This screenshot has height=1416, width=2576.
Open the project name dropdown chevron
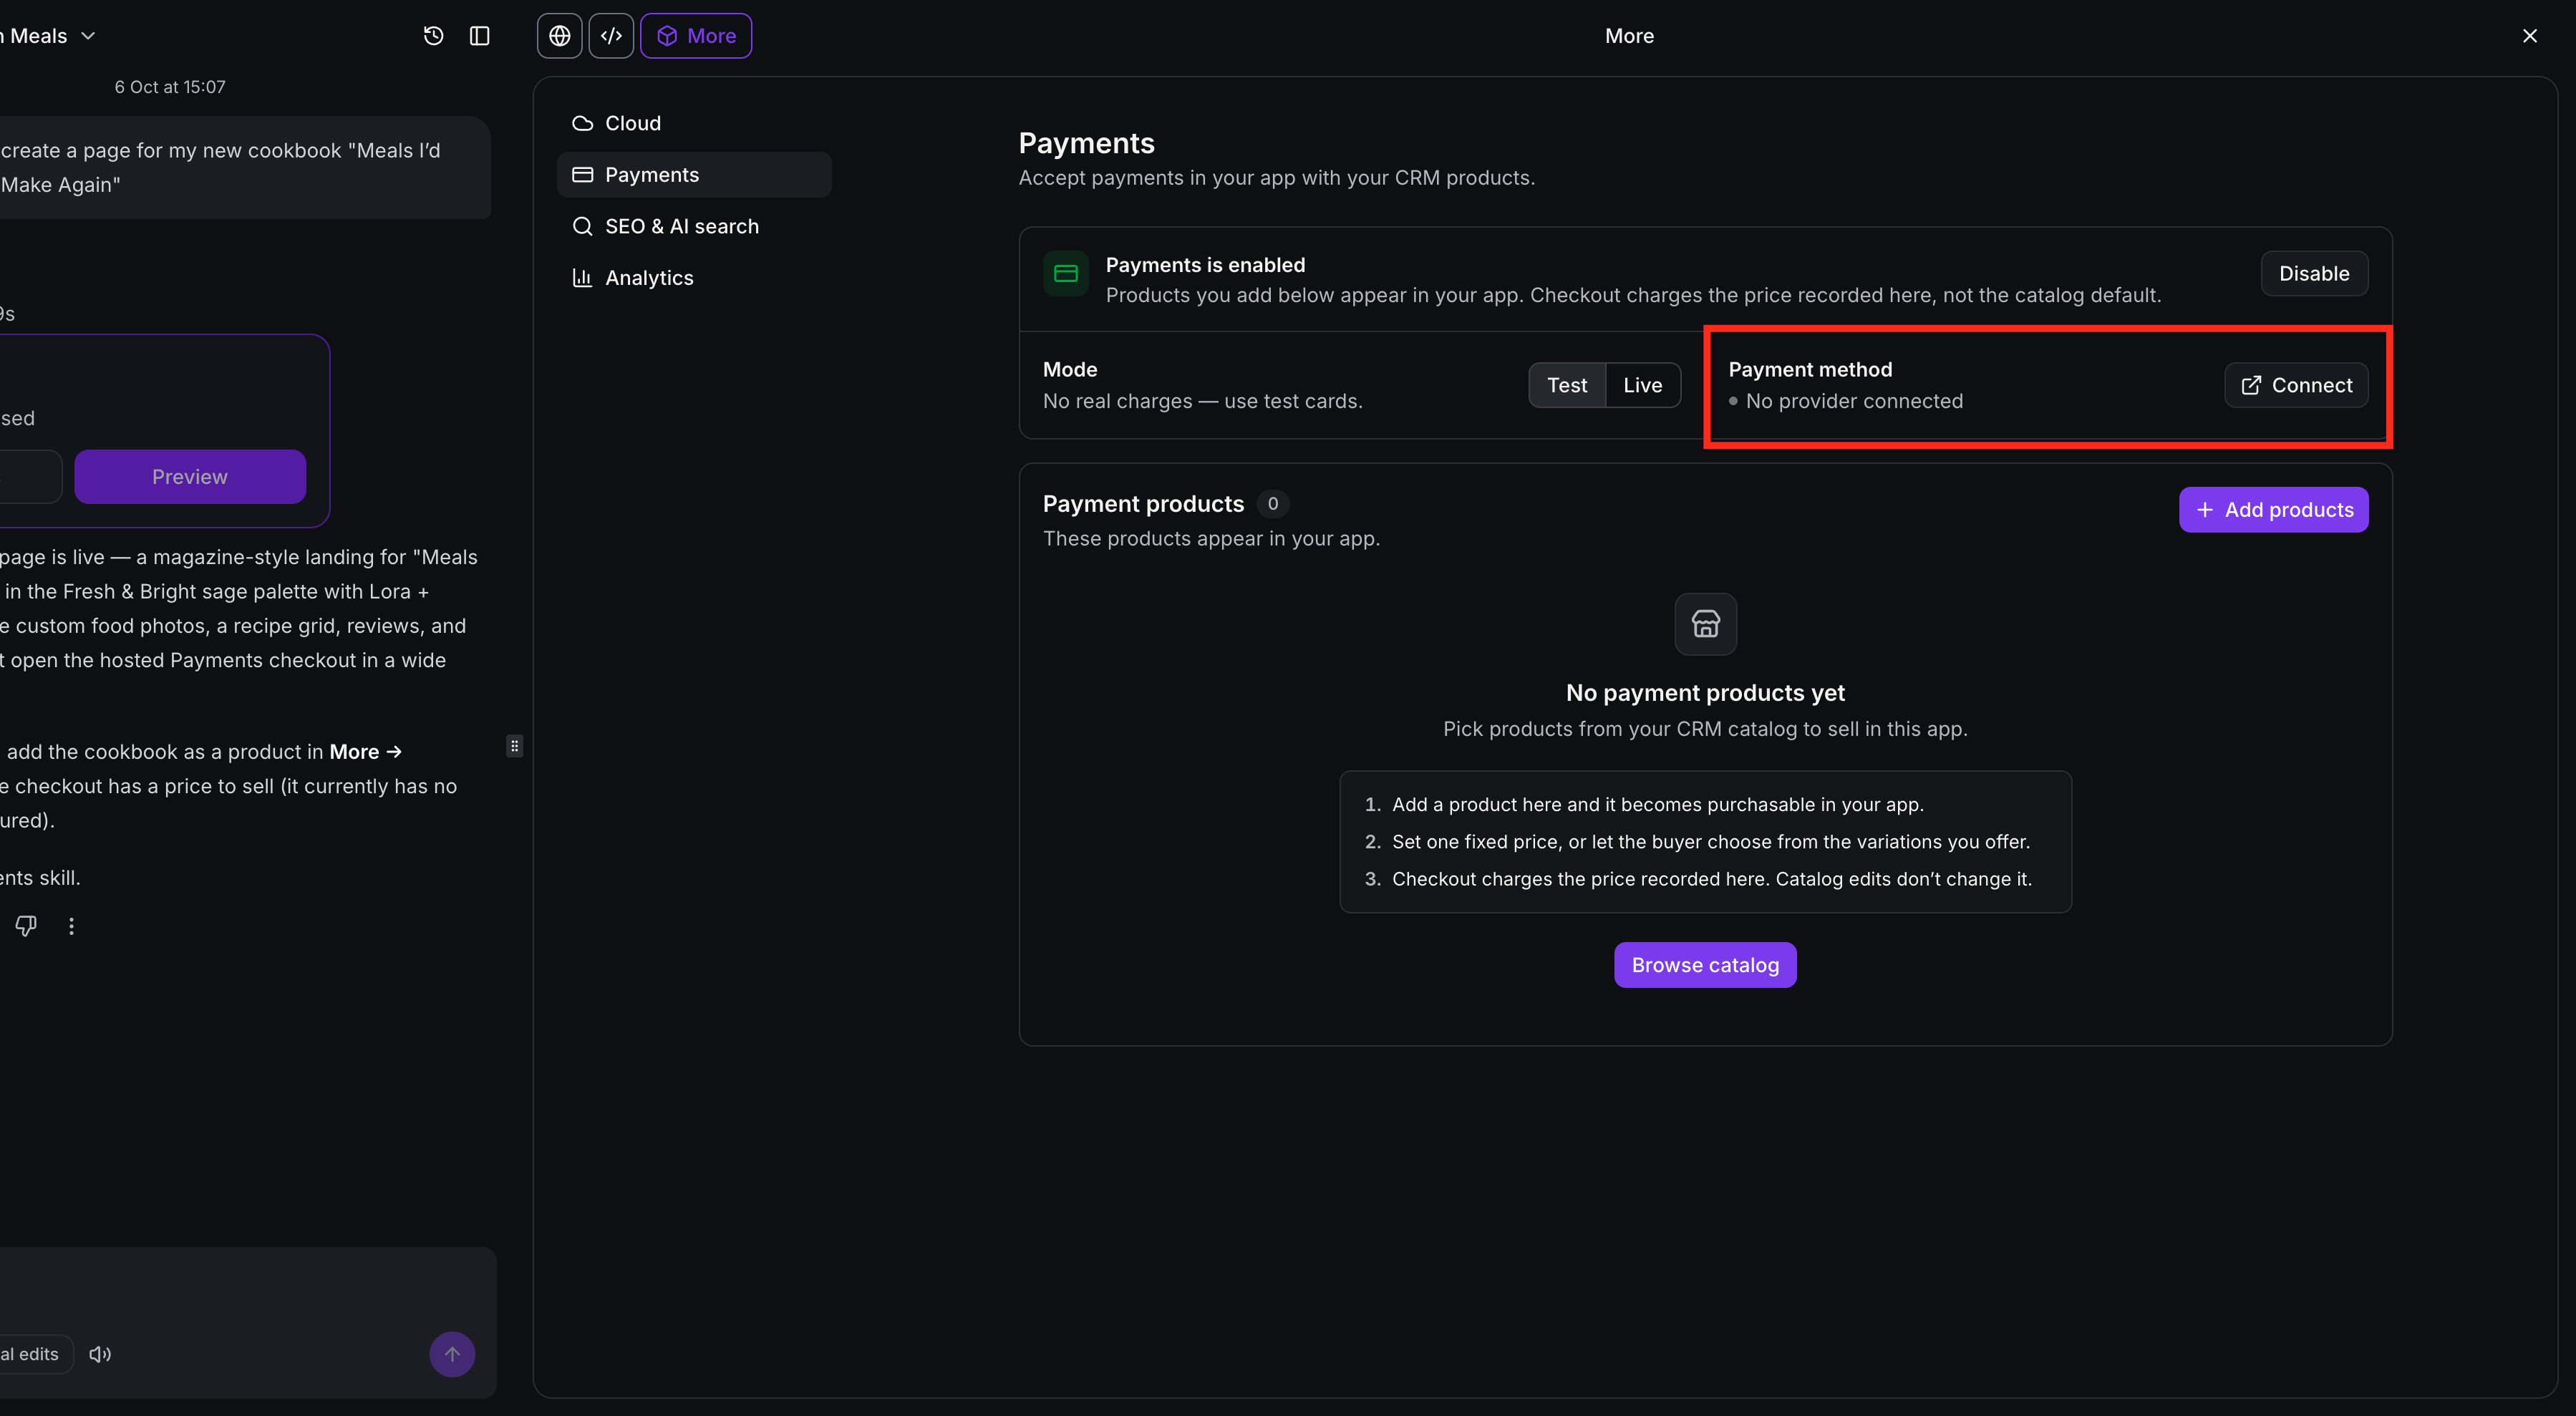click(x=88, y=36)
